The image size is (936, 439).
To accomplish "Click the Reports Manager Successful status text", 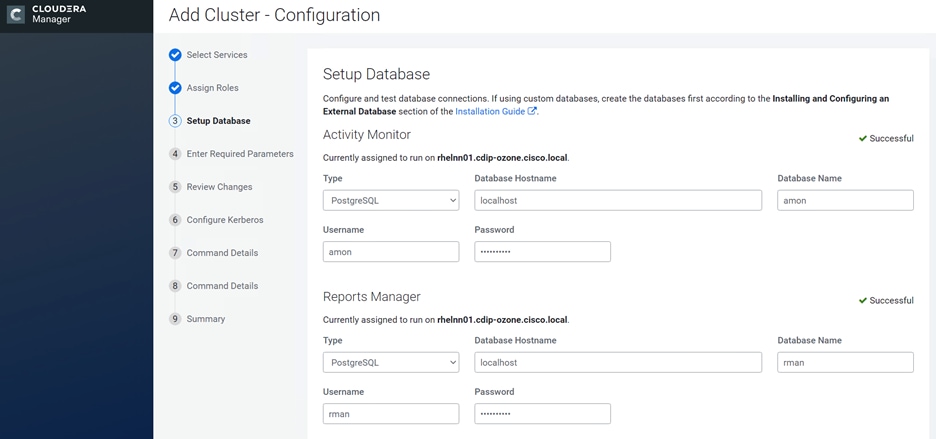I will coord(891,300).
